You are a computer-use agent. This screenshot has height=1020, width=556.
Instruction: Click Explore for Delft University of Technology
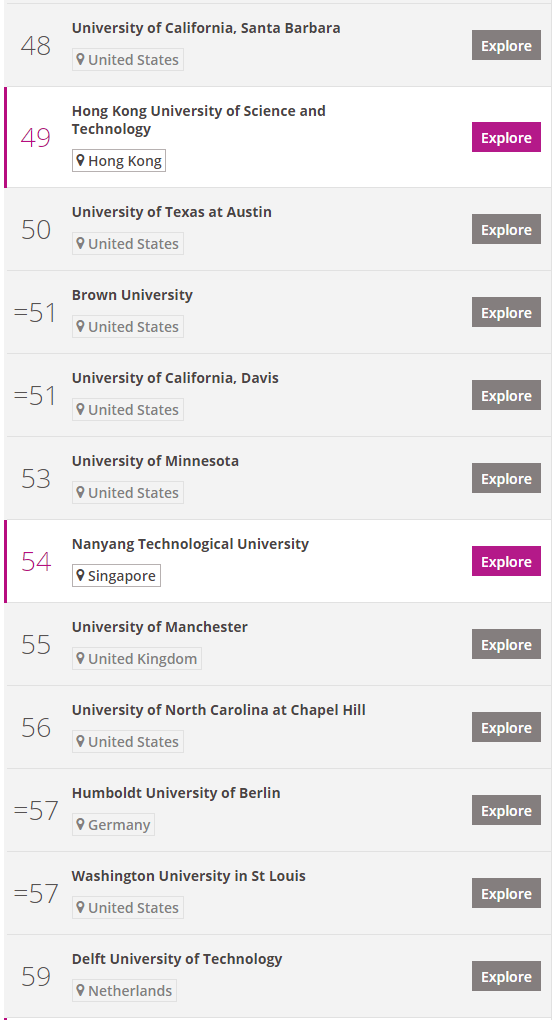[506, 976]
